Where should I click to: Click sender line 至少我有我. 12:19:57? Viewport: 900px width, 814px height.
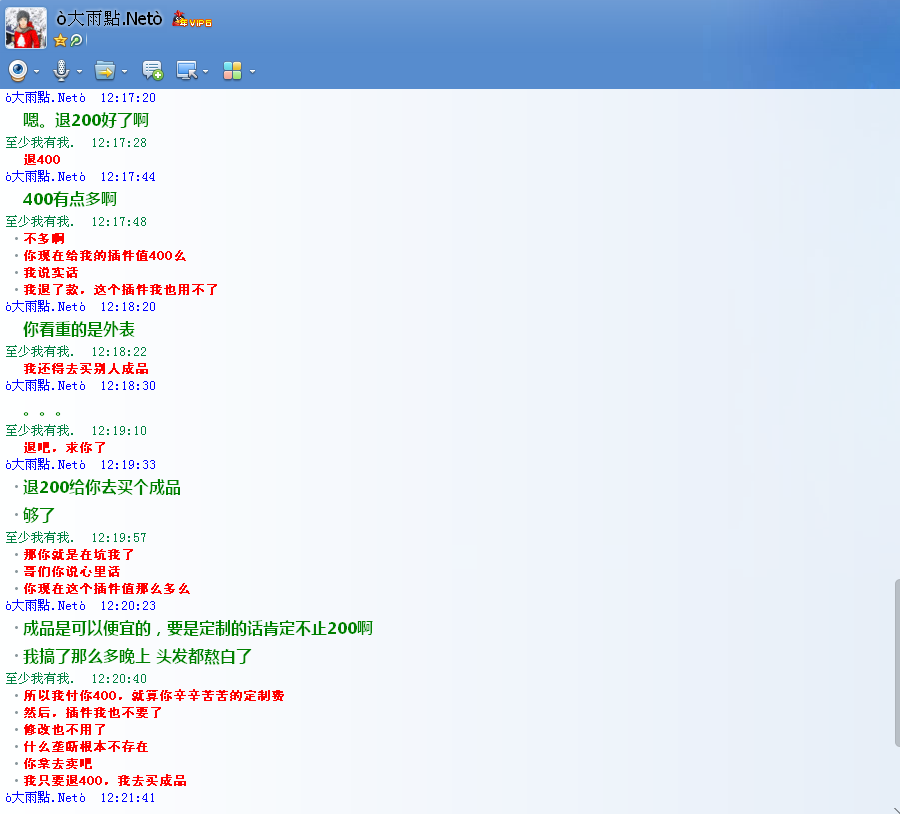click(x=76, y=537)
